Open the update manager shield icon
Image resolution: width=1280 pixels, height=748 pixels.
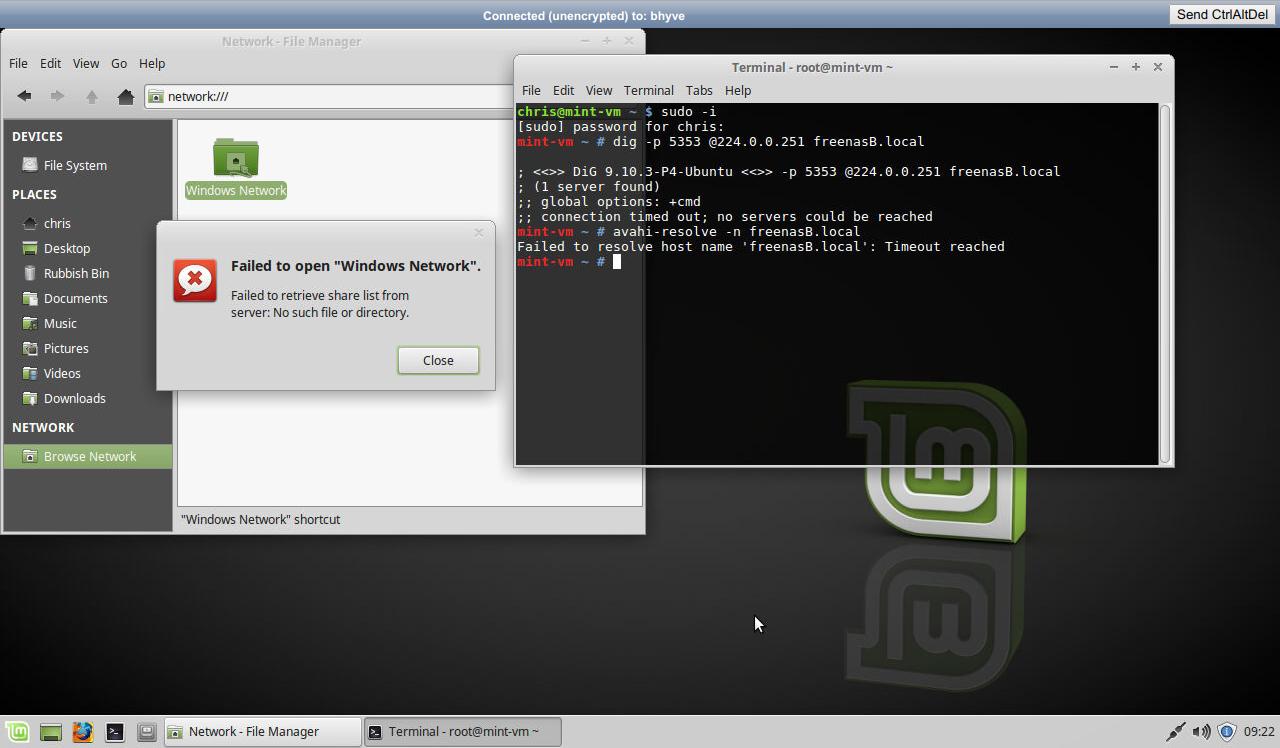coord(1227,732)
